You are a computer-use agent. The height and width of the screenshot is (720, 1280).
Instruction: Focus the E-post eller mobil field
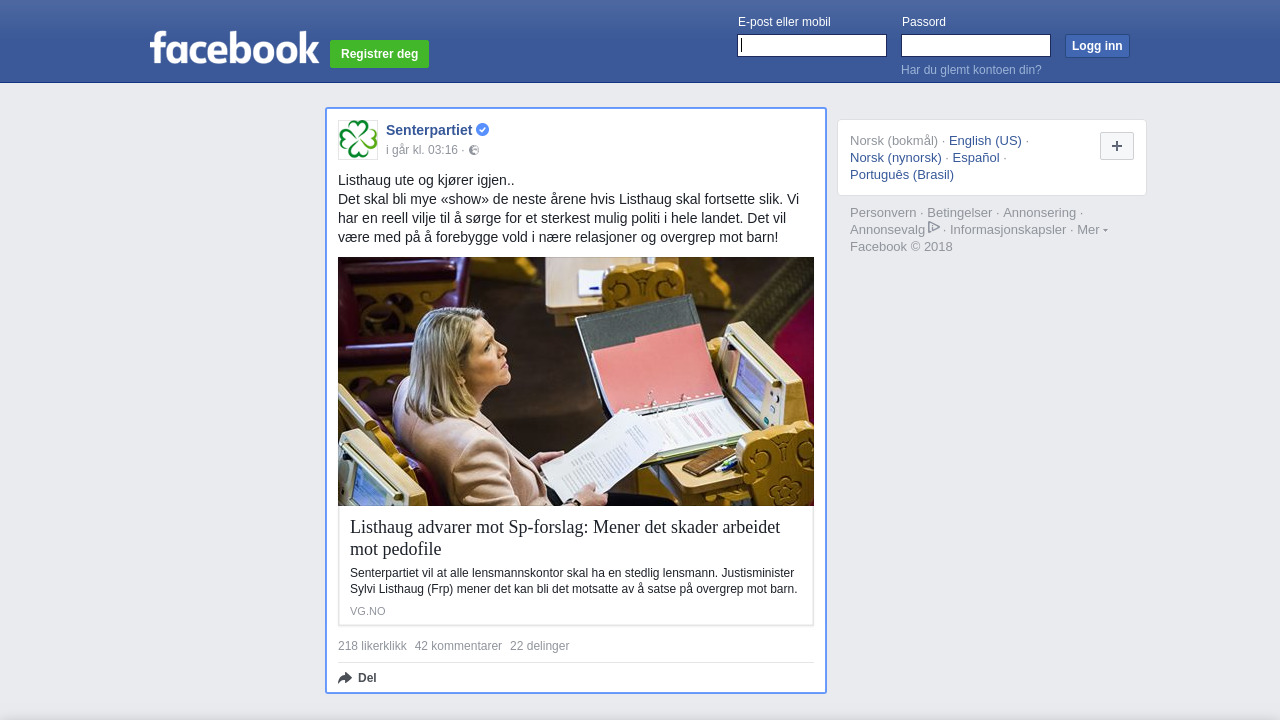tap(812, 46)
